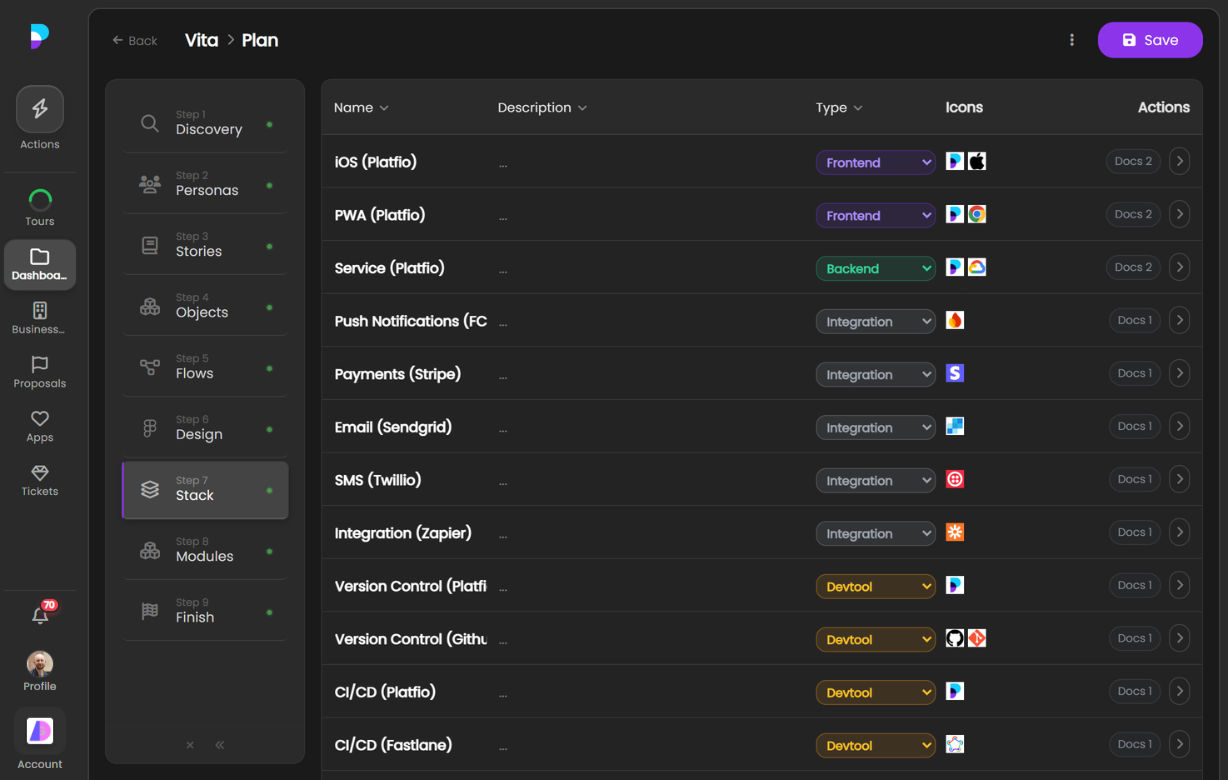Click the Zapier icon on the Integration row
The height and width of the screenshot is (780, 1228).
click(x=954, y=533)
